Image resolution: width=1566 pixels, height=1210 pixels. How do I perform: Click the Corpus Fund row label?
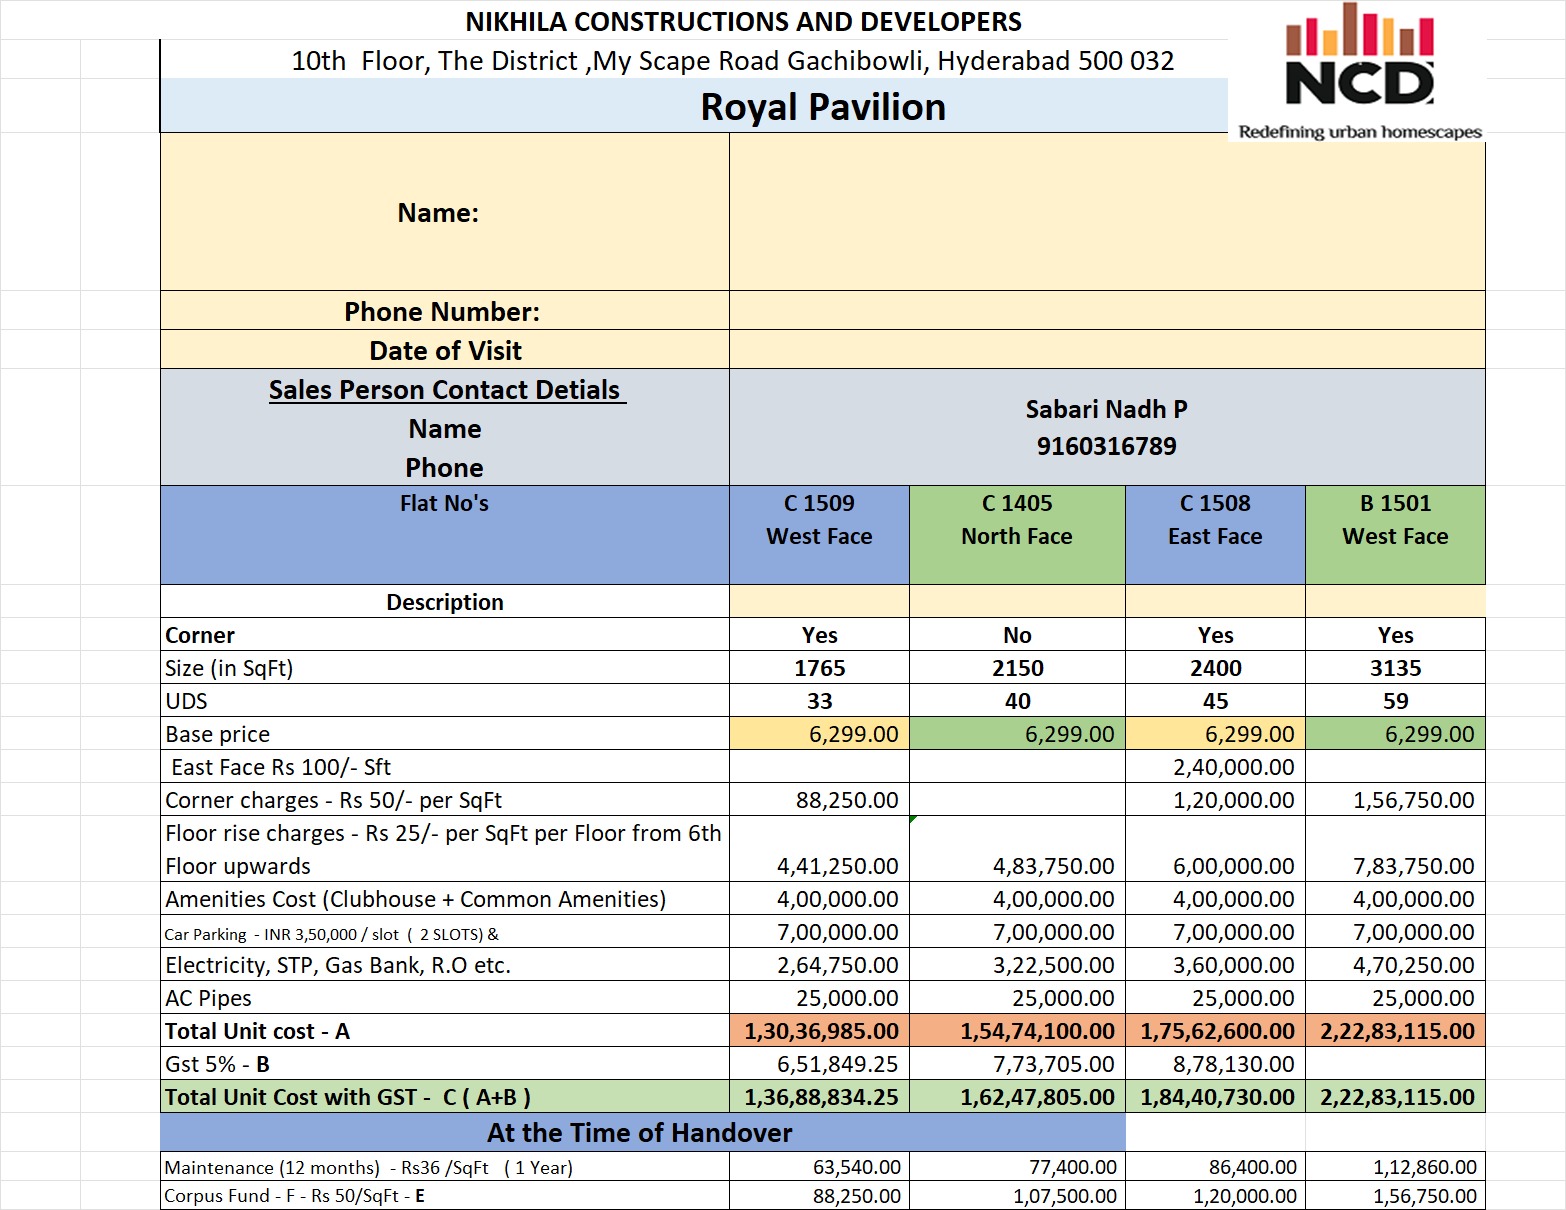point(445,1196)
